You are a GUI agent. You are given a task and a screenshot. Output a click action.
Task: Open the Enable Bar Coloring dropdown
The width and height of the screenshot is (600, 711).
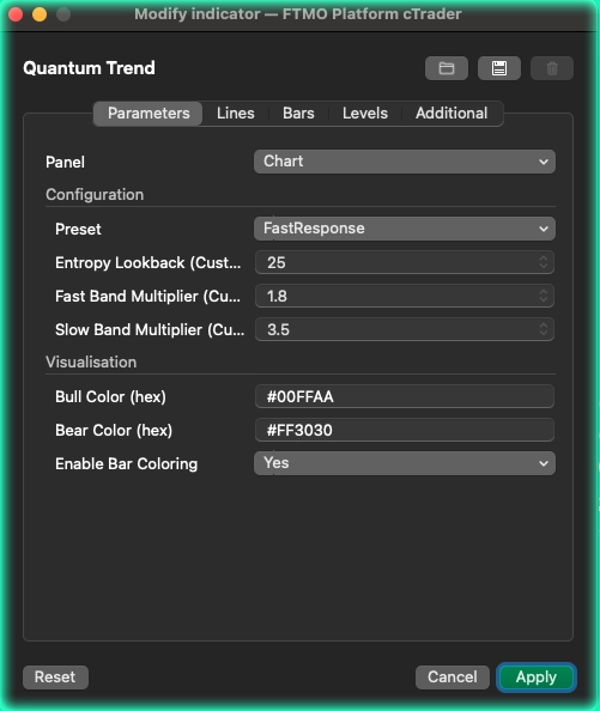pyautogui.click(x=405, y=463)
